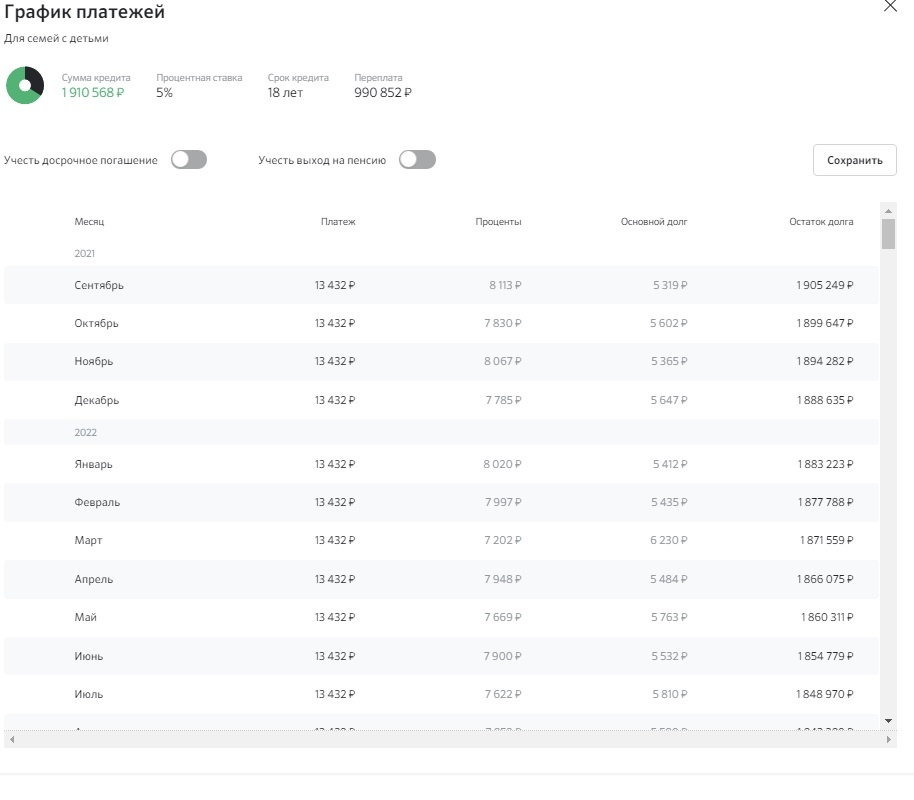Viewport: 914px width, 800px height.
Task: Click the horizontal scrollbar right arrow
Action: [x=888, y=739]
